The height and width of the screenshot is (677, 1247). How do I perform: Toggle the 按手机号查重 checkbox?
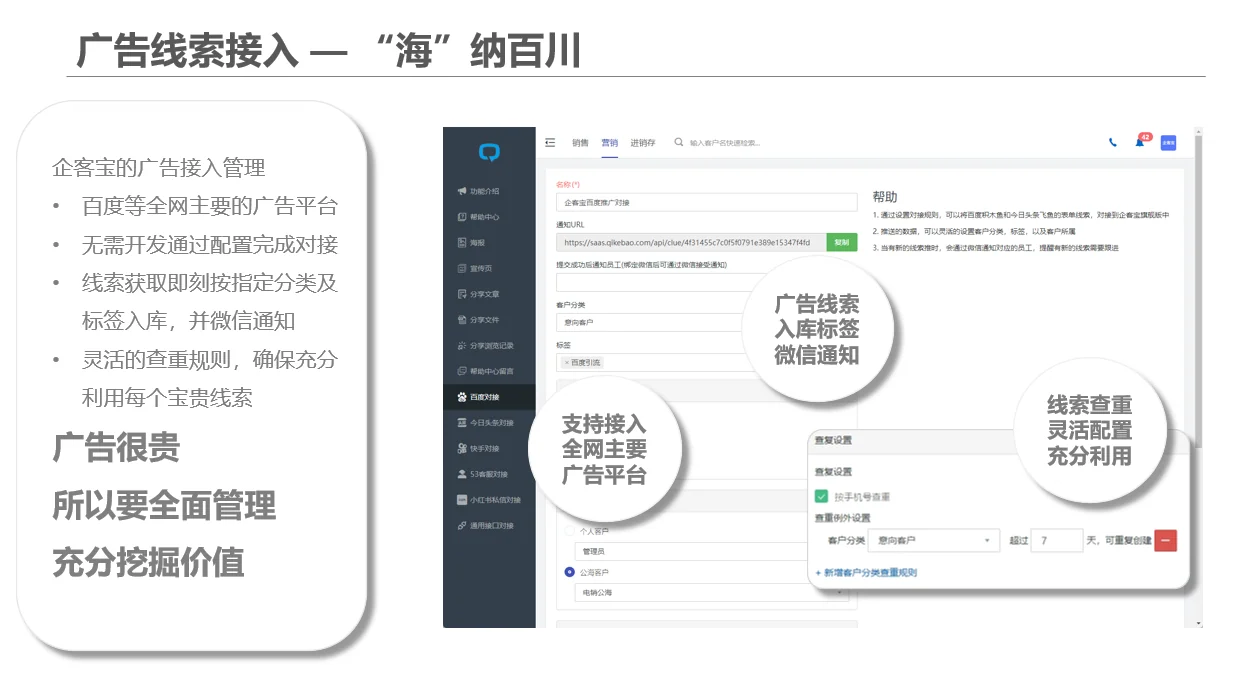click(x=822, y=496)
